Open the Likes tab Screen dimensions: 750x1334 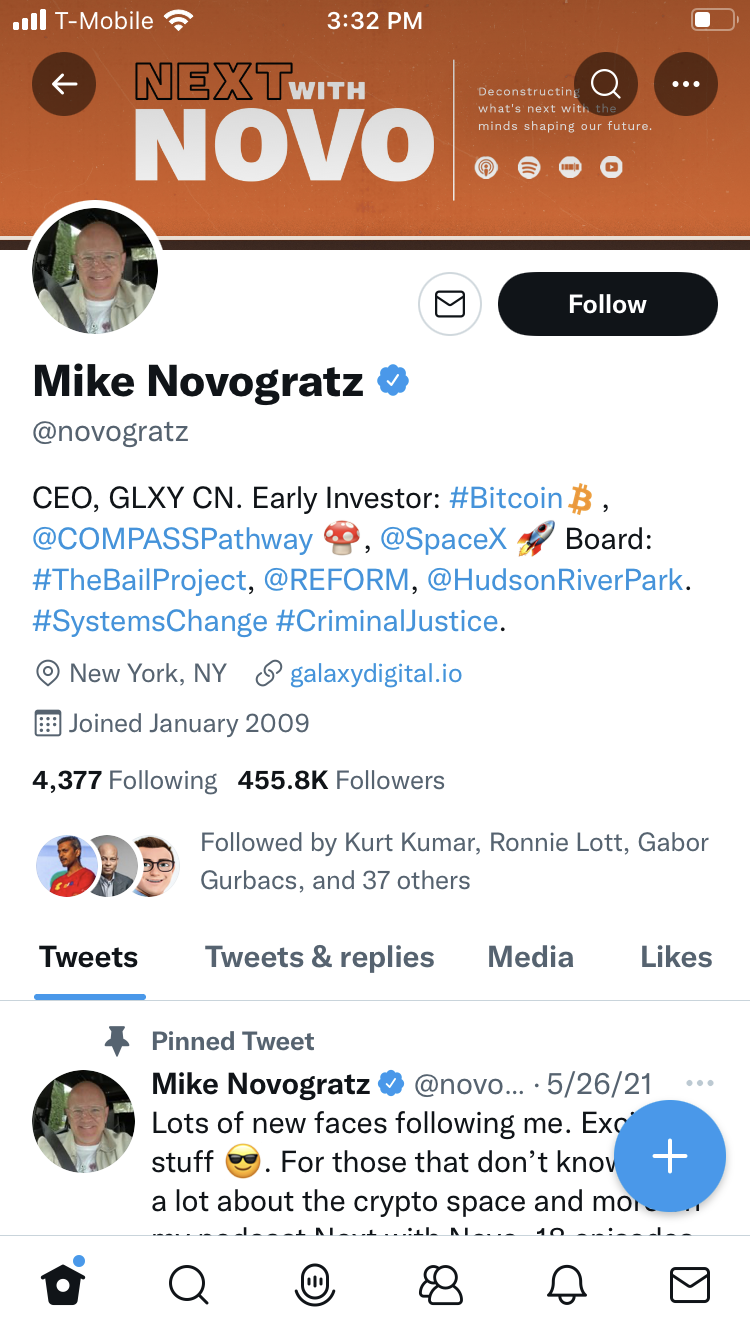(676, 958)
